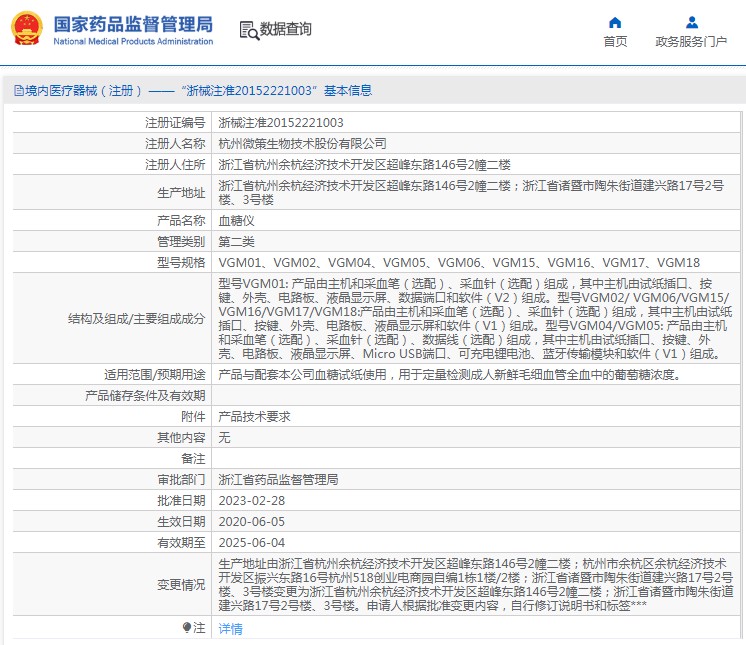746x645 pixels.
Task: Click the 政务服务门户 user icon
Action: point(692,22)
